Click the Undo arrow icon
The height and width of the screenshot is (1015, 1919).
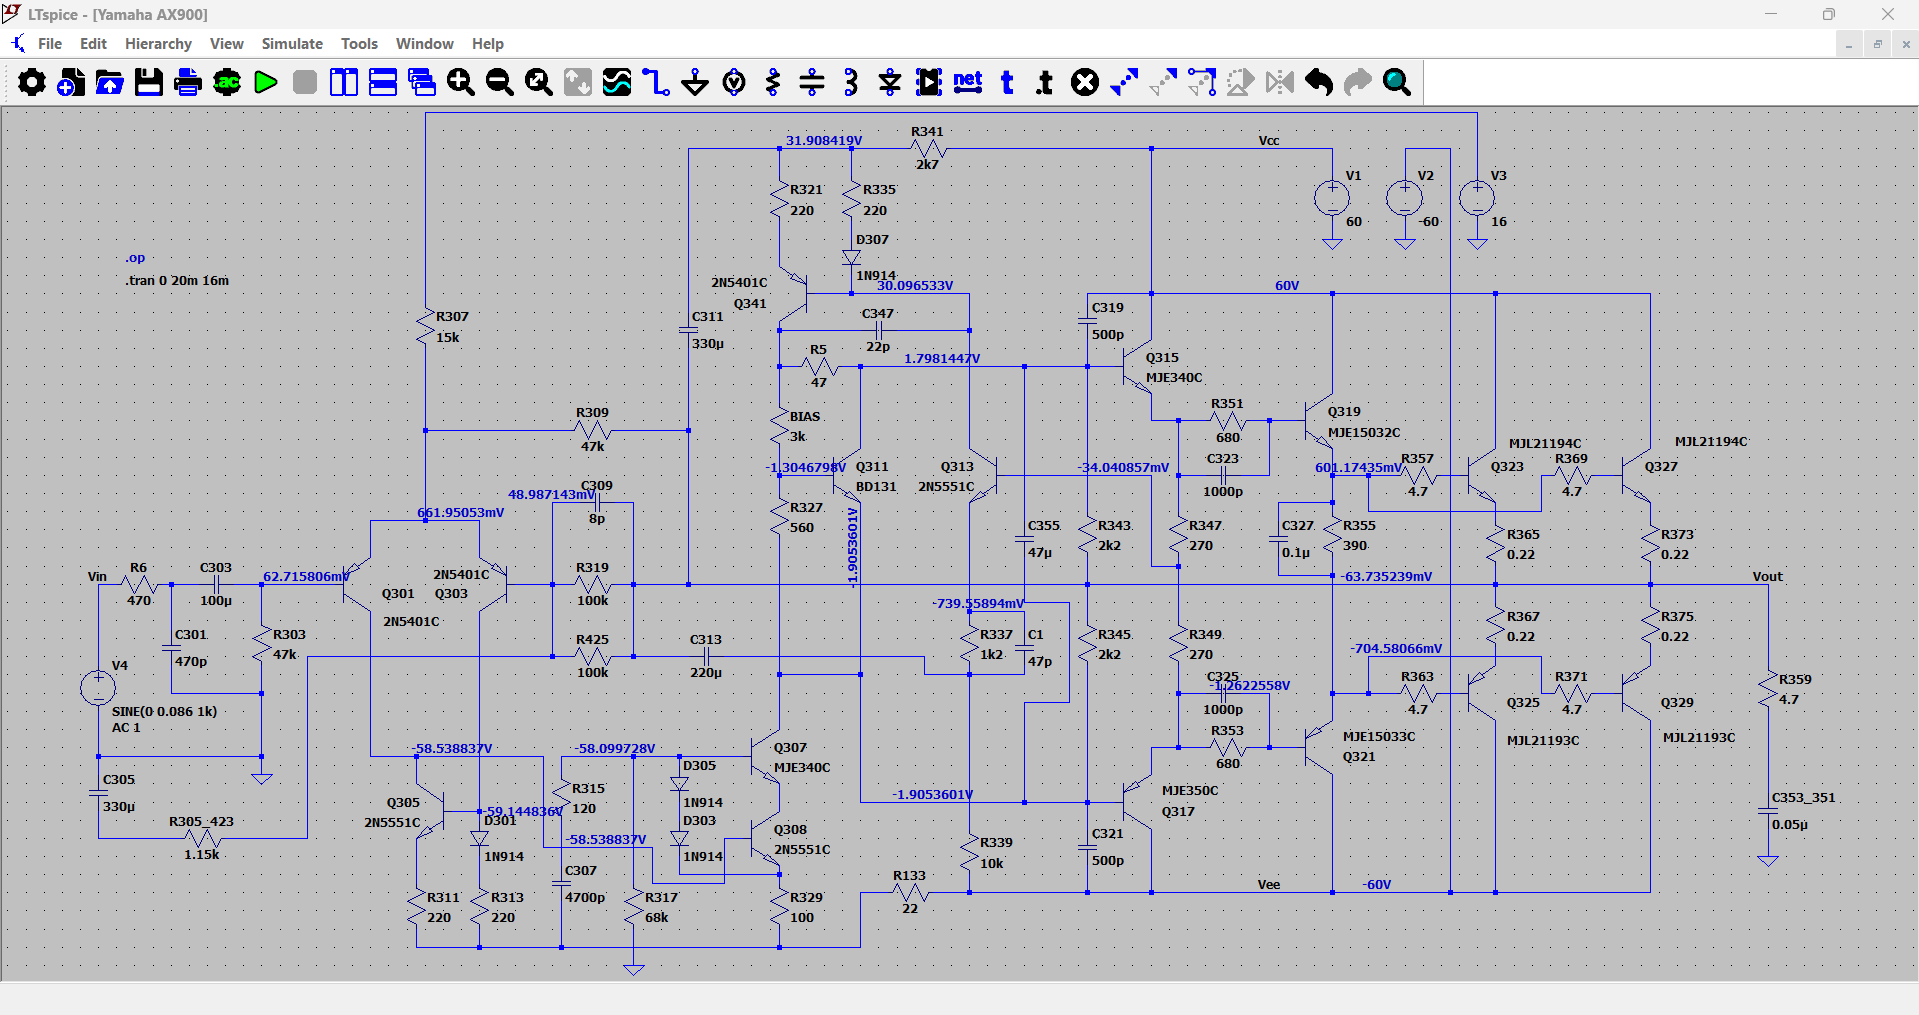pos(1319,82)
